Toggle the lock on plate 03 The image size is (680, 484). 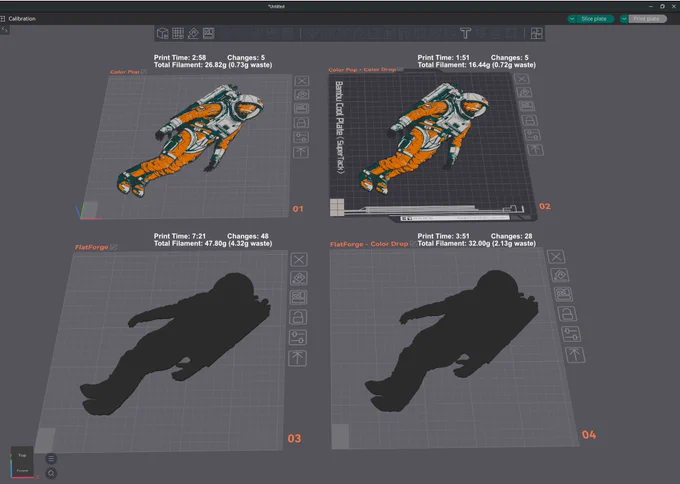pyautogui.click(x=298, y=317)
